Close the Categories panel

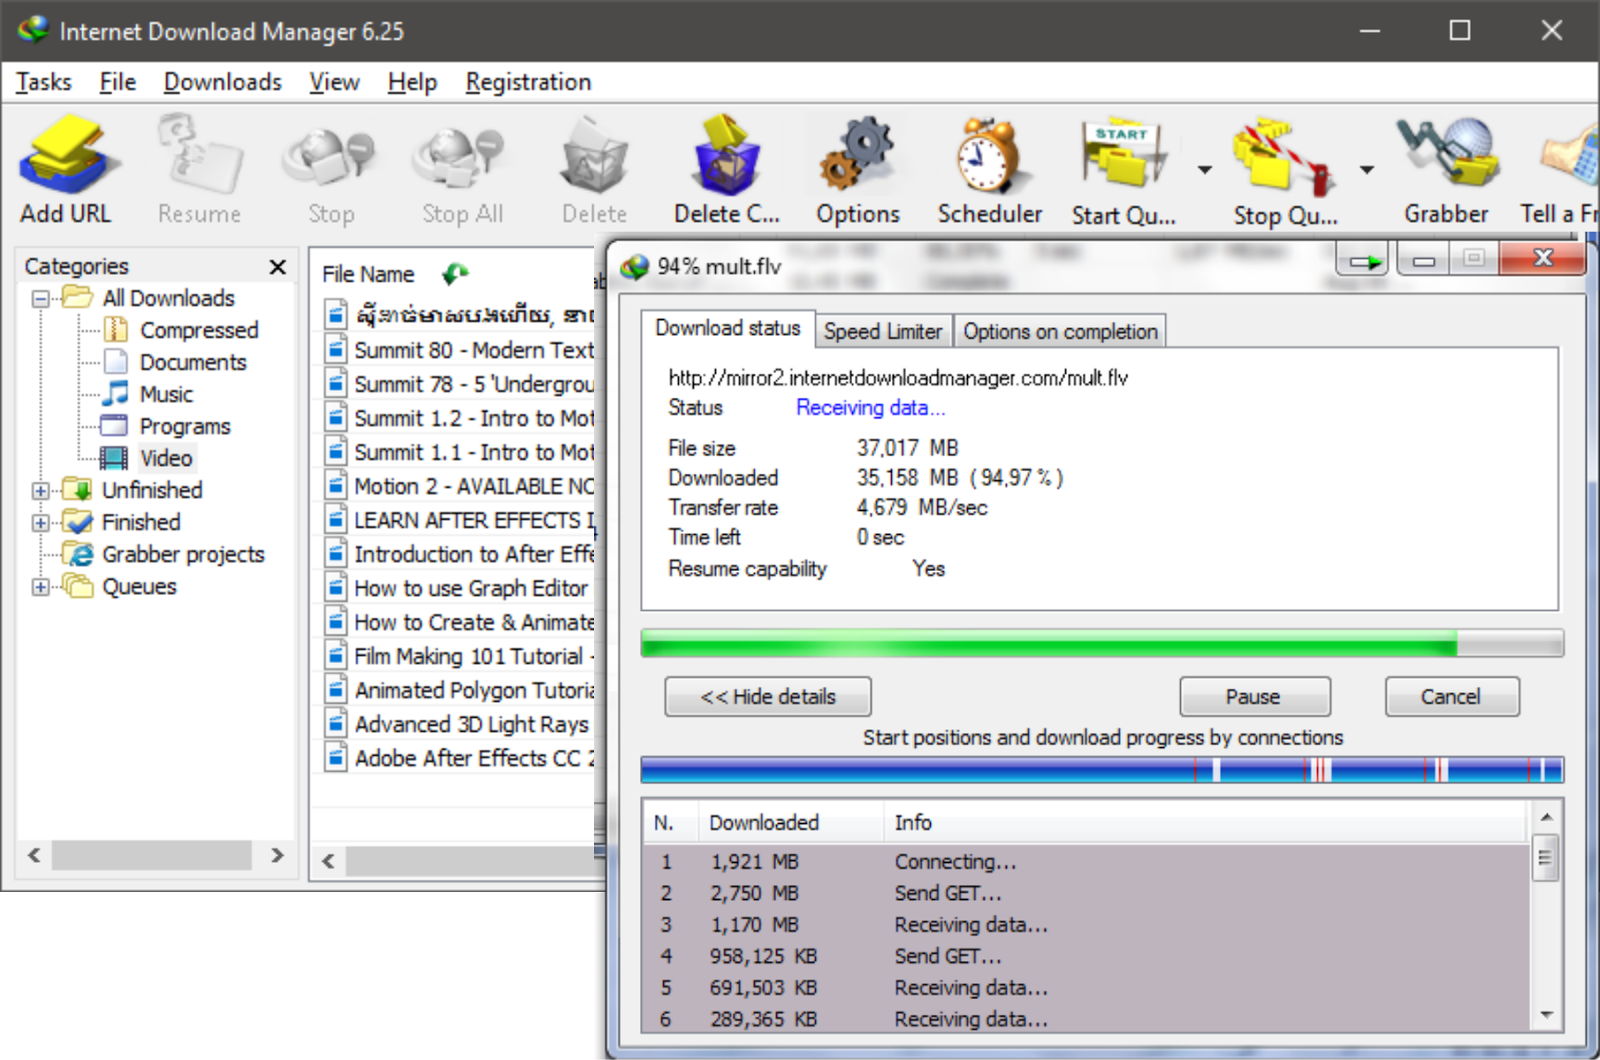(x=278, y=267)
